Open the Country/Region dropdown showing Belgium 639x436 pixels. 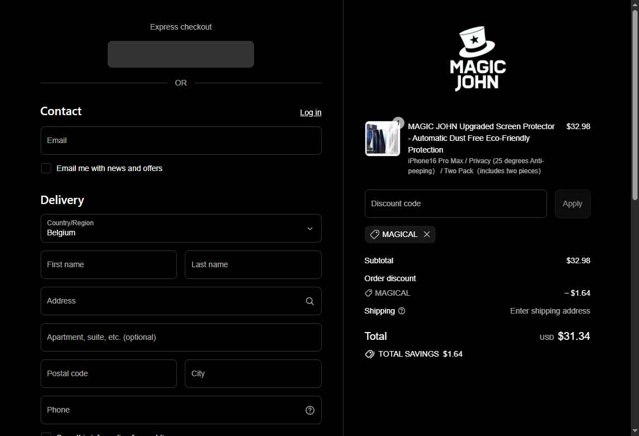point(181,228)
